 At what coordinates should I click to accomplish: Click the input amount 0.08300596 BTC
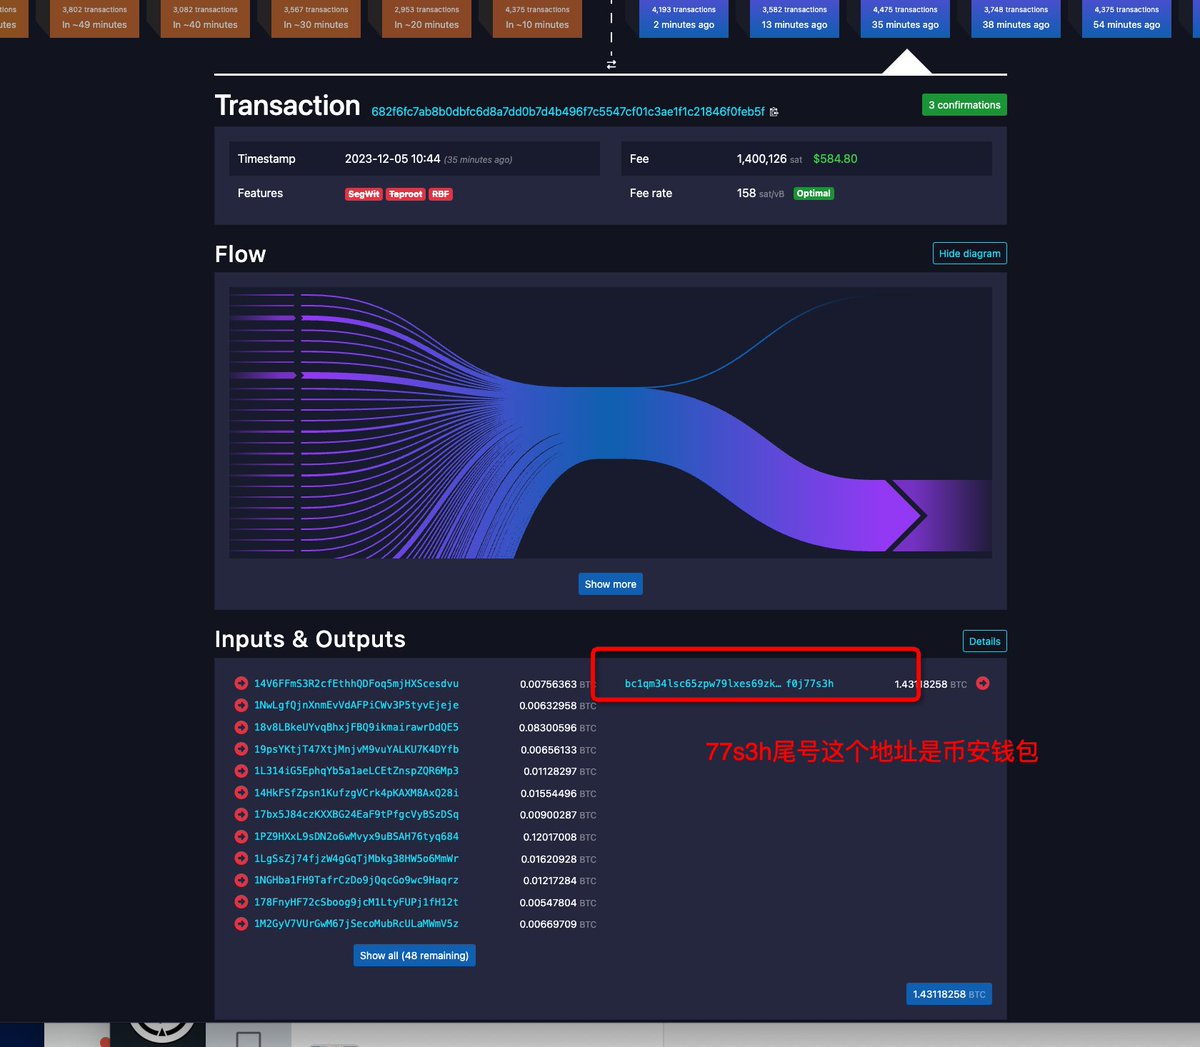558,728
